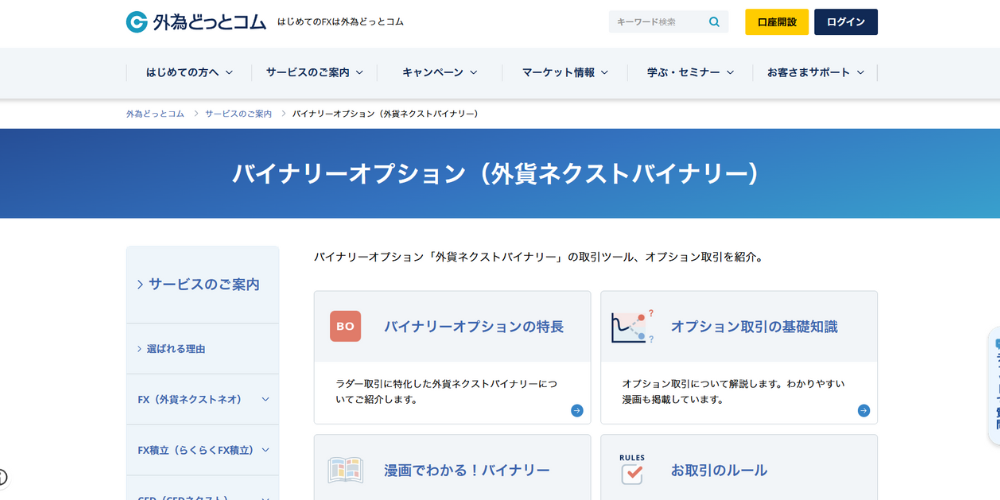Image resolution: width=1000 pixels, height=500 pixels.
Task: Open オプション取引の基礎知識 card title
Action: (x=754, y=327)
